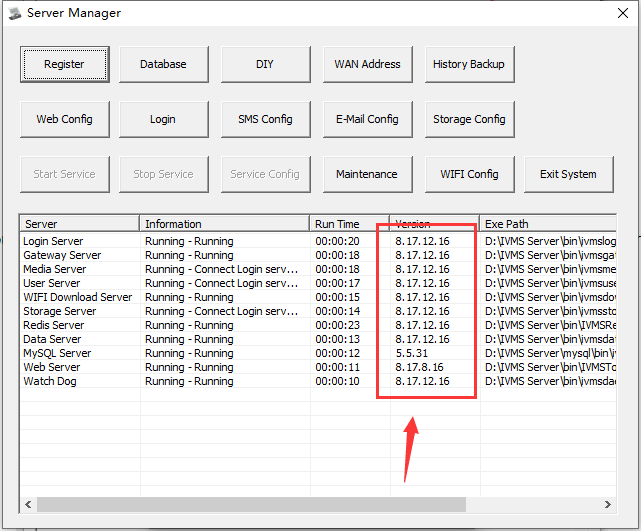Click run time 00:00:10 of Watch Dog
The height and width of the screenshot is (531, 641).
(337, 381)
